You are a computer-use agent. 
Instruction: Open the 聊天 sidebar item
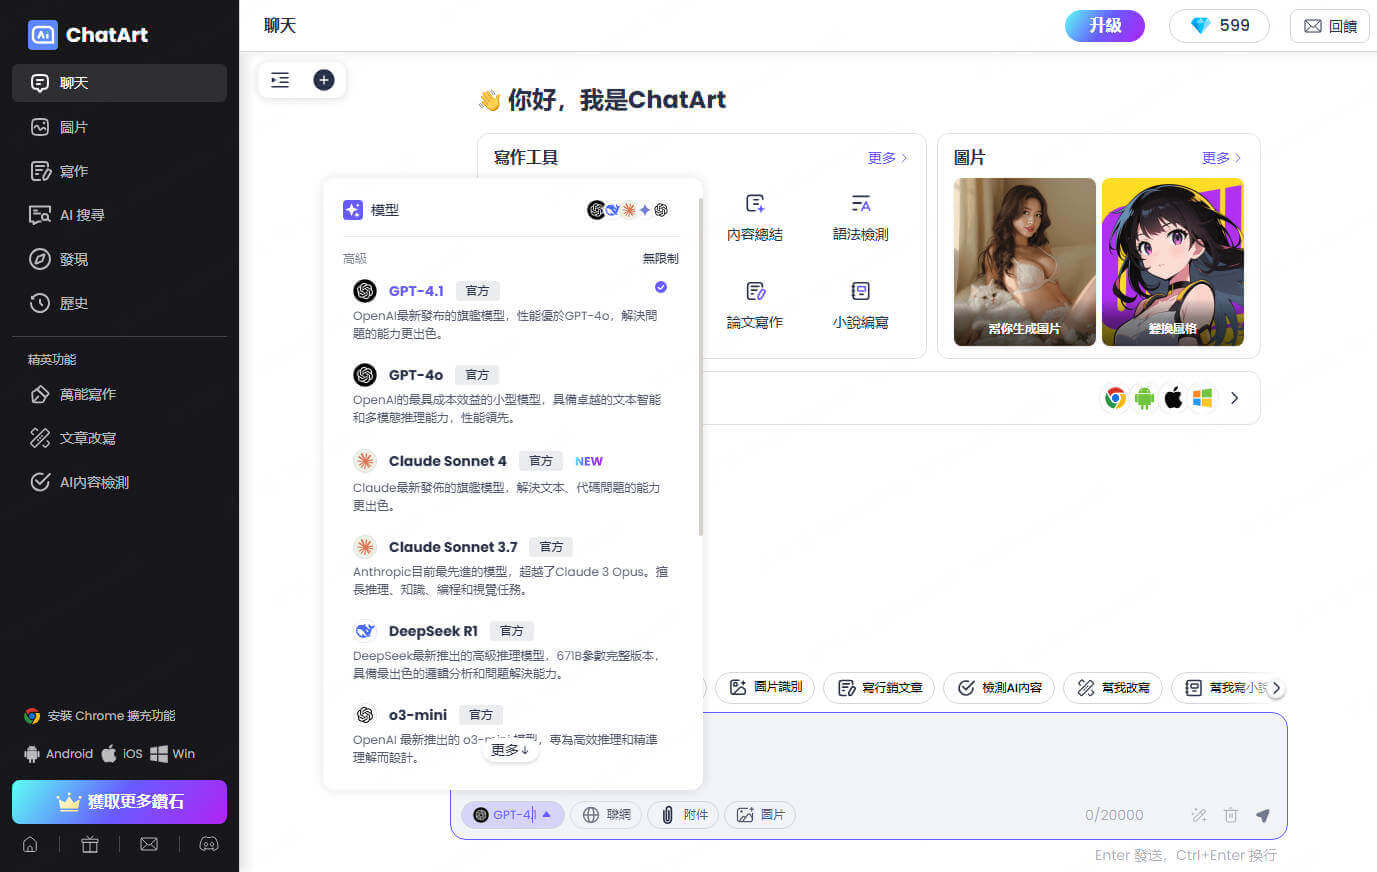coord(119,83)
